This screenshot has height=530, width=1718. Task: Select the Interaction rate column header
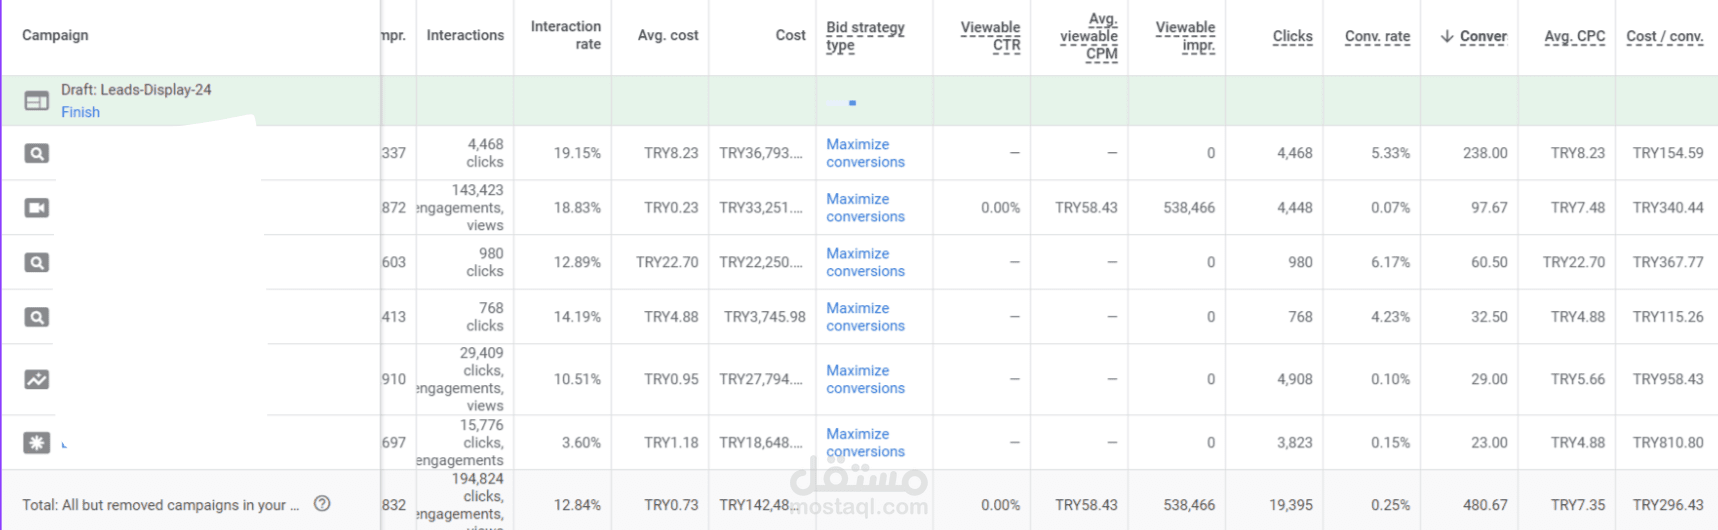(566, 35)
